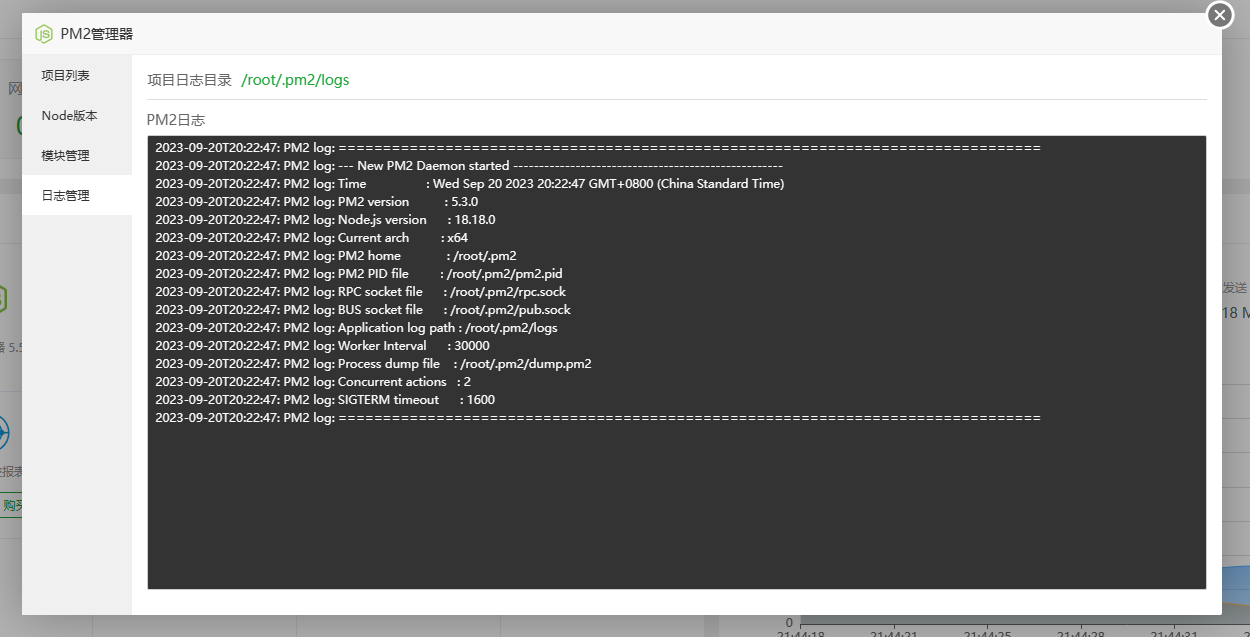Click the 'PM2 version : 5.3.0' log line

click(317, 201)
